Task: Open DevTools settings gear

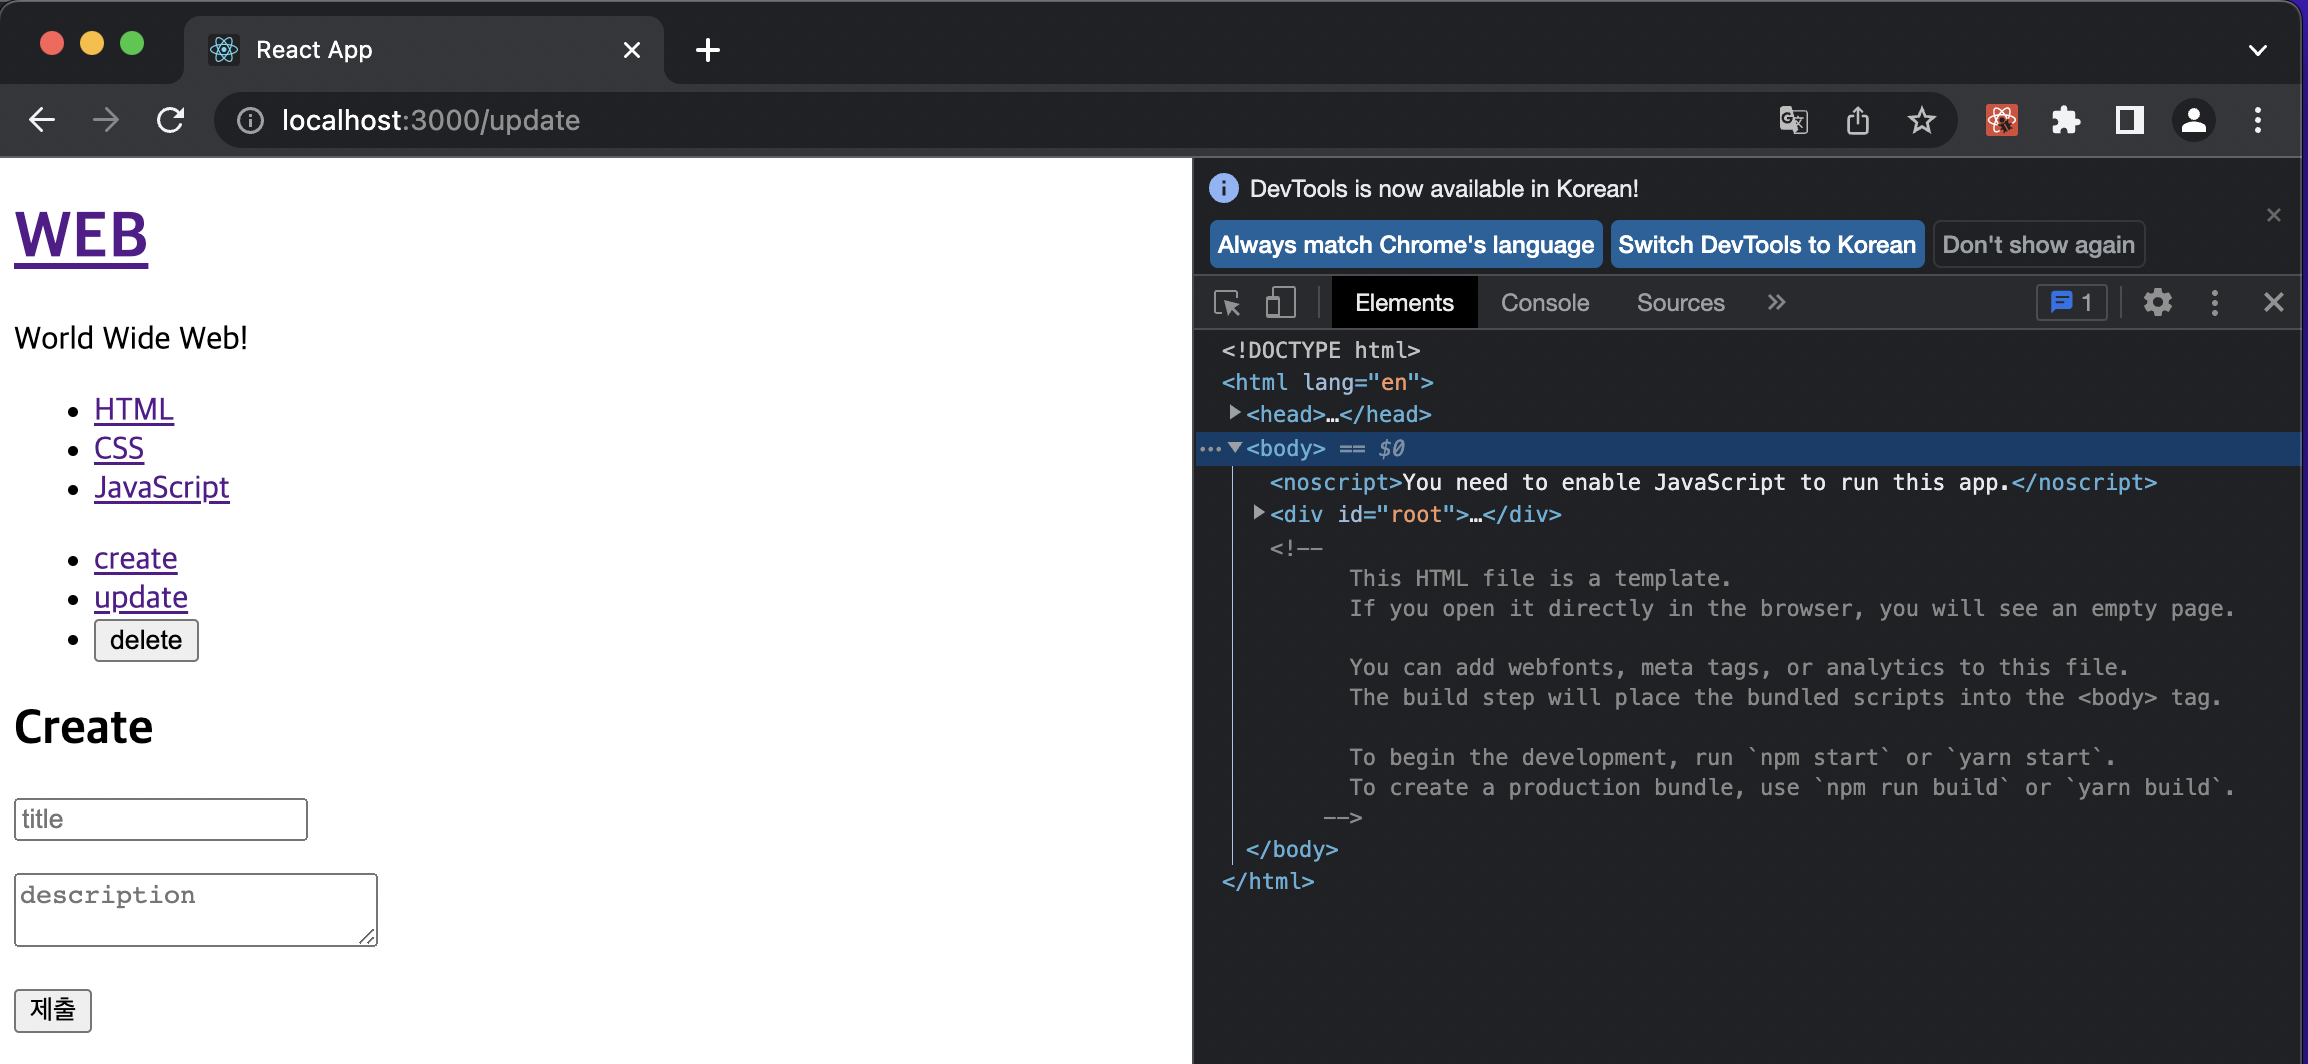Action: click(x=2158, y=303)
